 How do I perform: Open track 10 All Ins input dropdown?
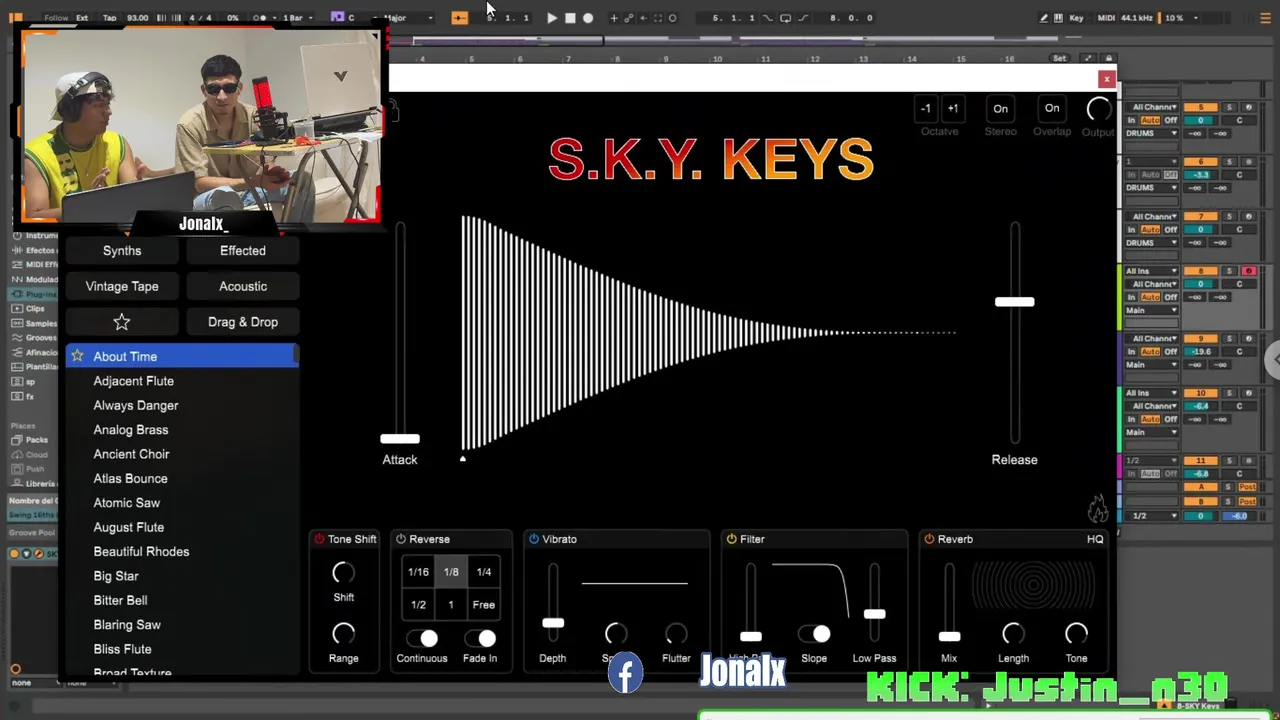pyautogui.click(x=1152, y=393)
